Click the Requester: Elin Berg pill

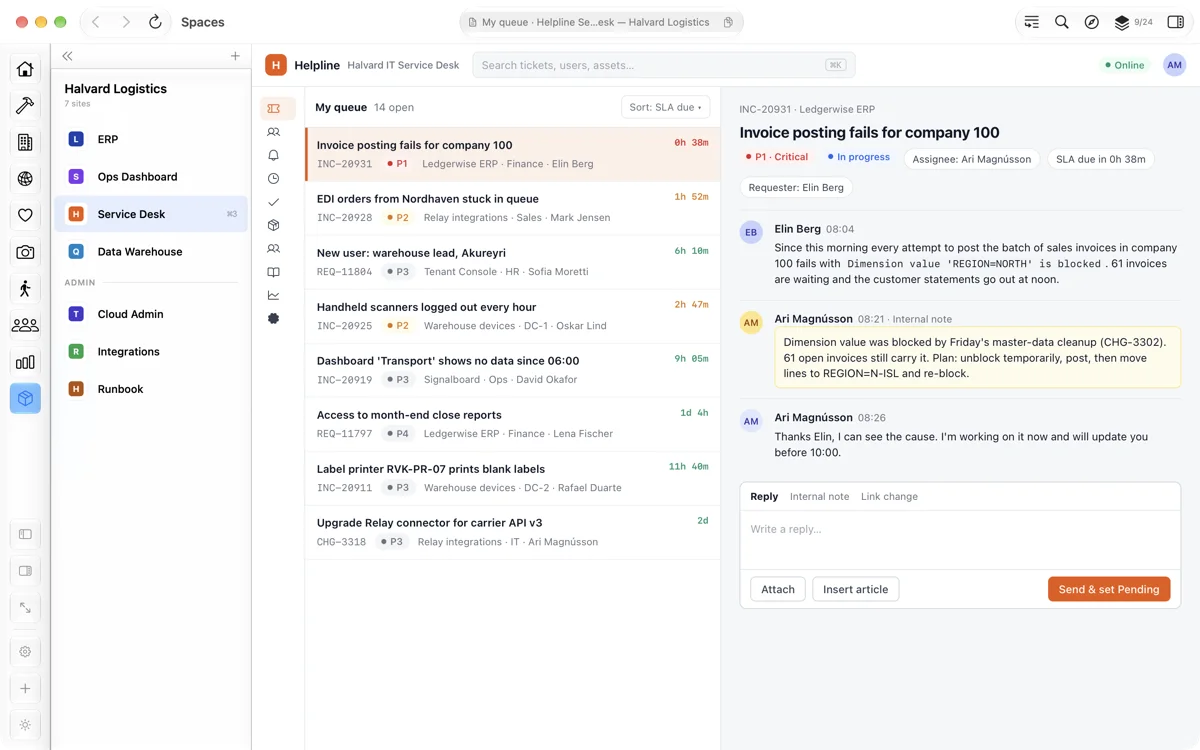[x=796, y=187]
